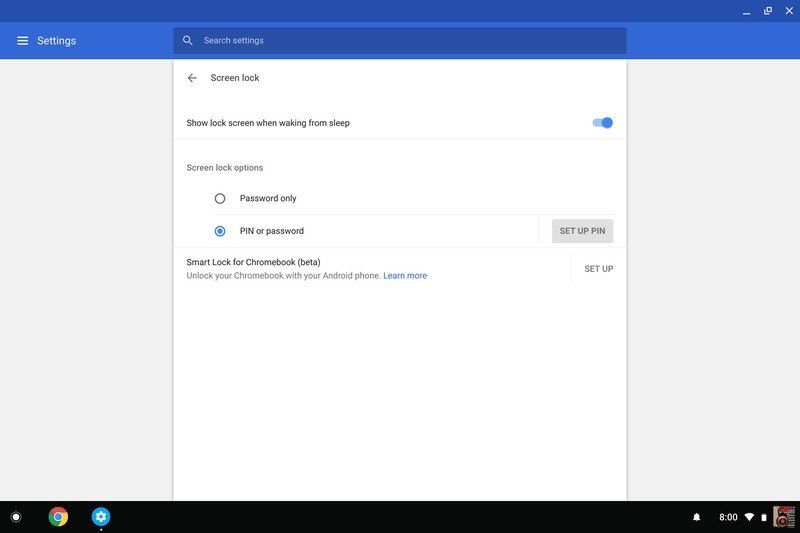The image size is (800, 533).
Task: Select the PIN or password radio option
Action: (220, 231)
